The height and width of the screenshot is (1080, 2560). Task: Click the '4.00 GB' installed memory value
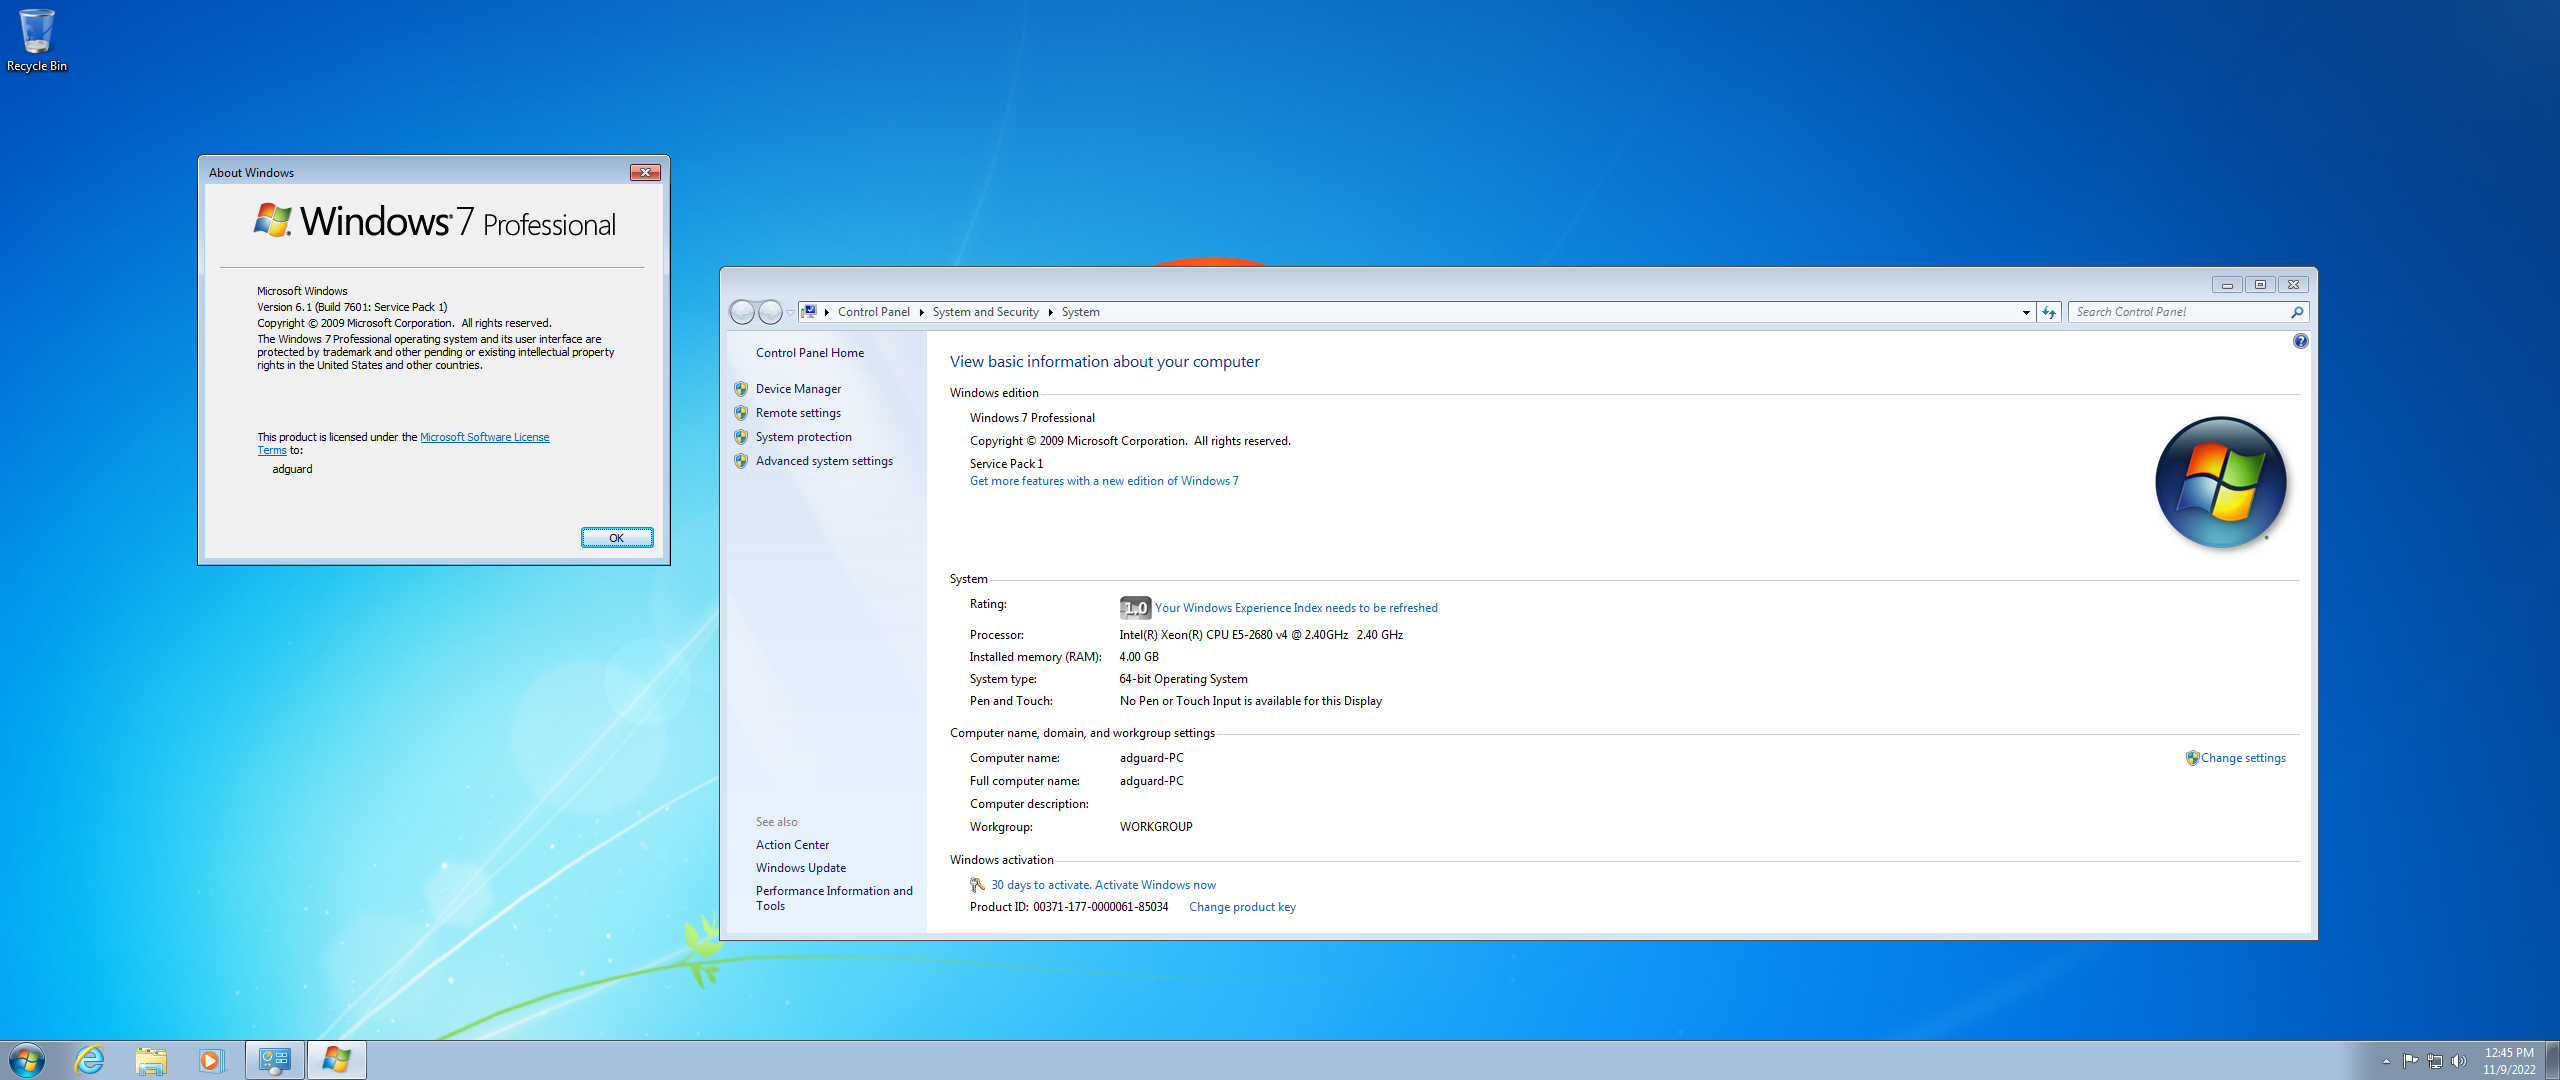(x=1139, y=657)
